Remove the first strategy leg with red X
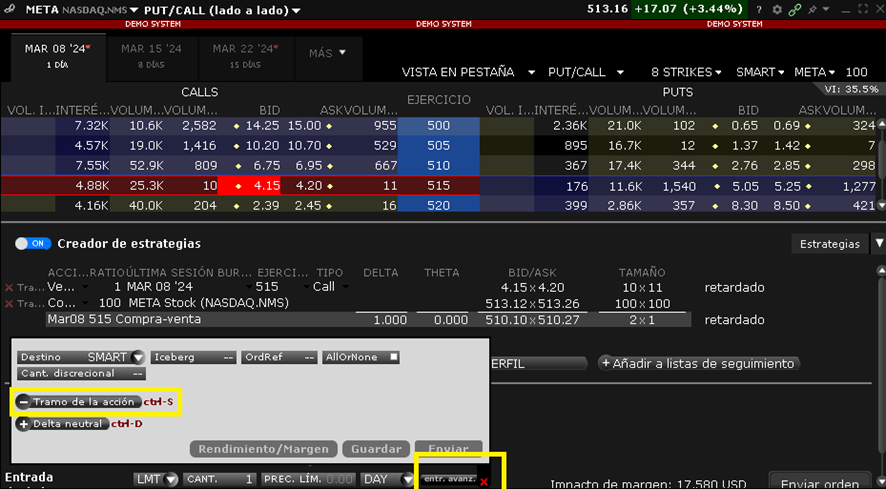 pyautogui.click(x=9, y=288)
